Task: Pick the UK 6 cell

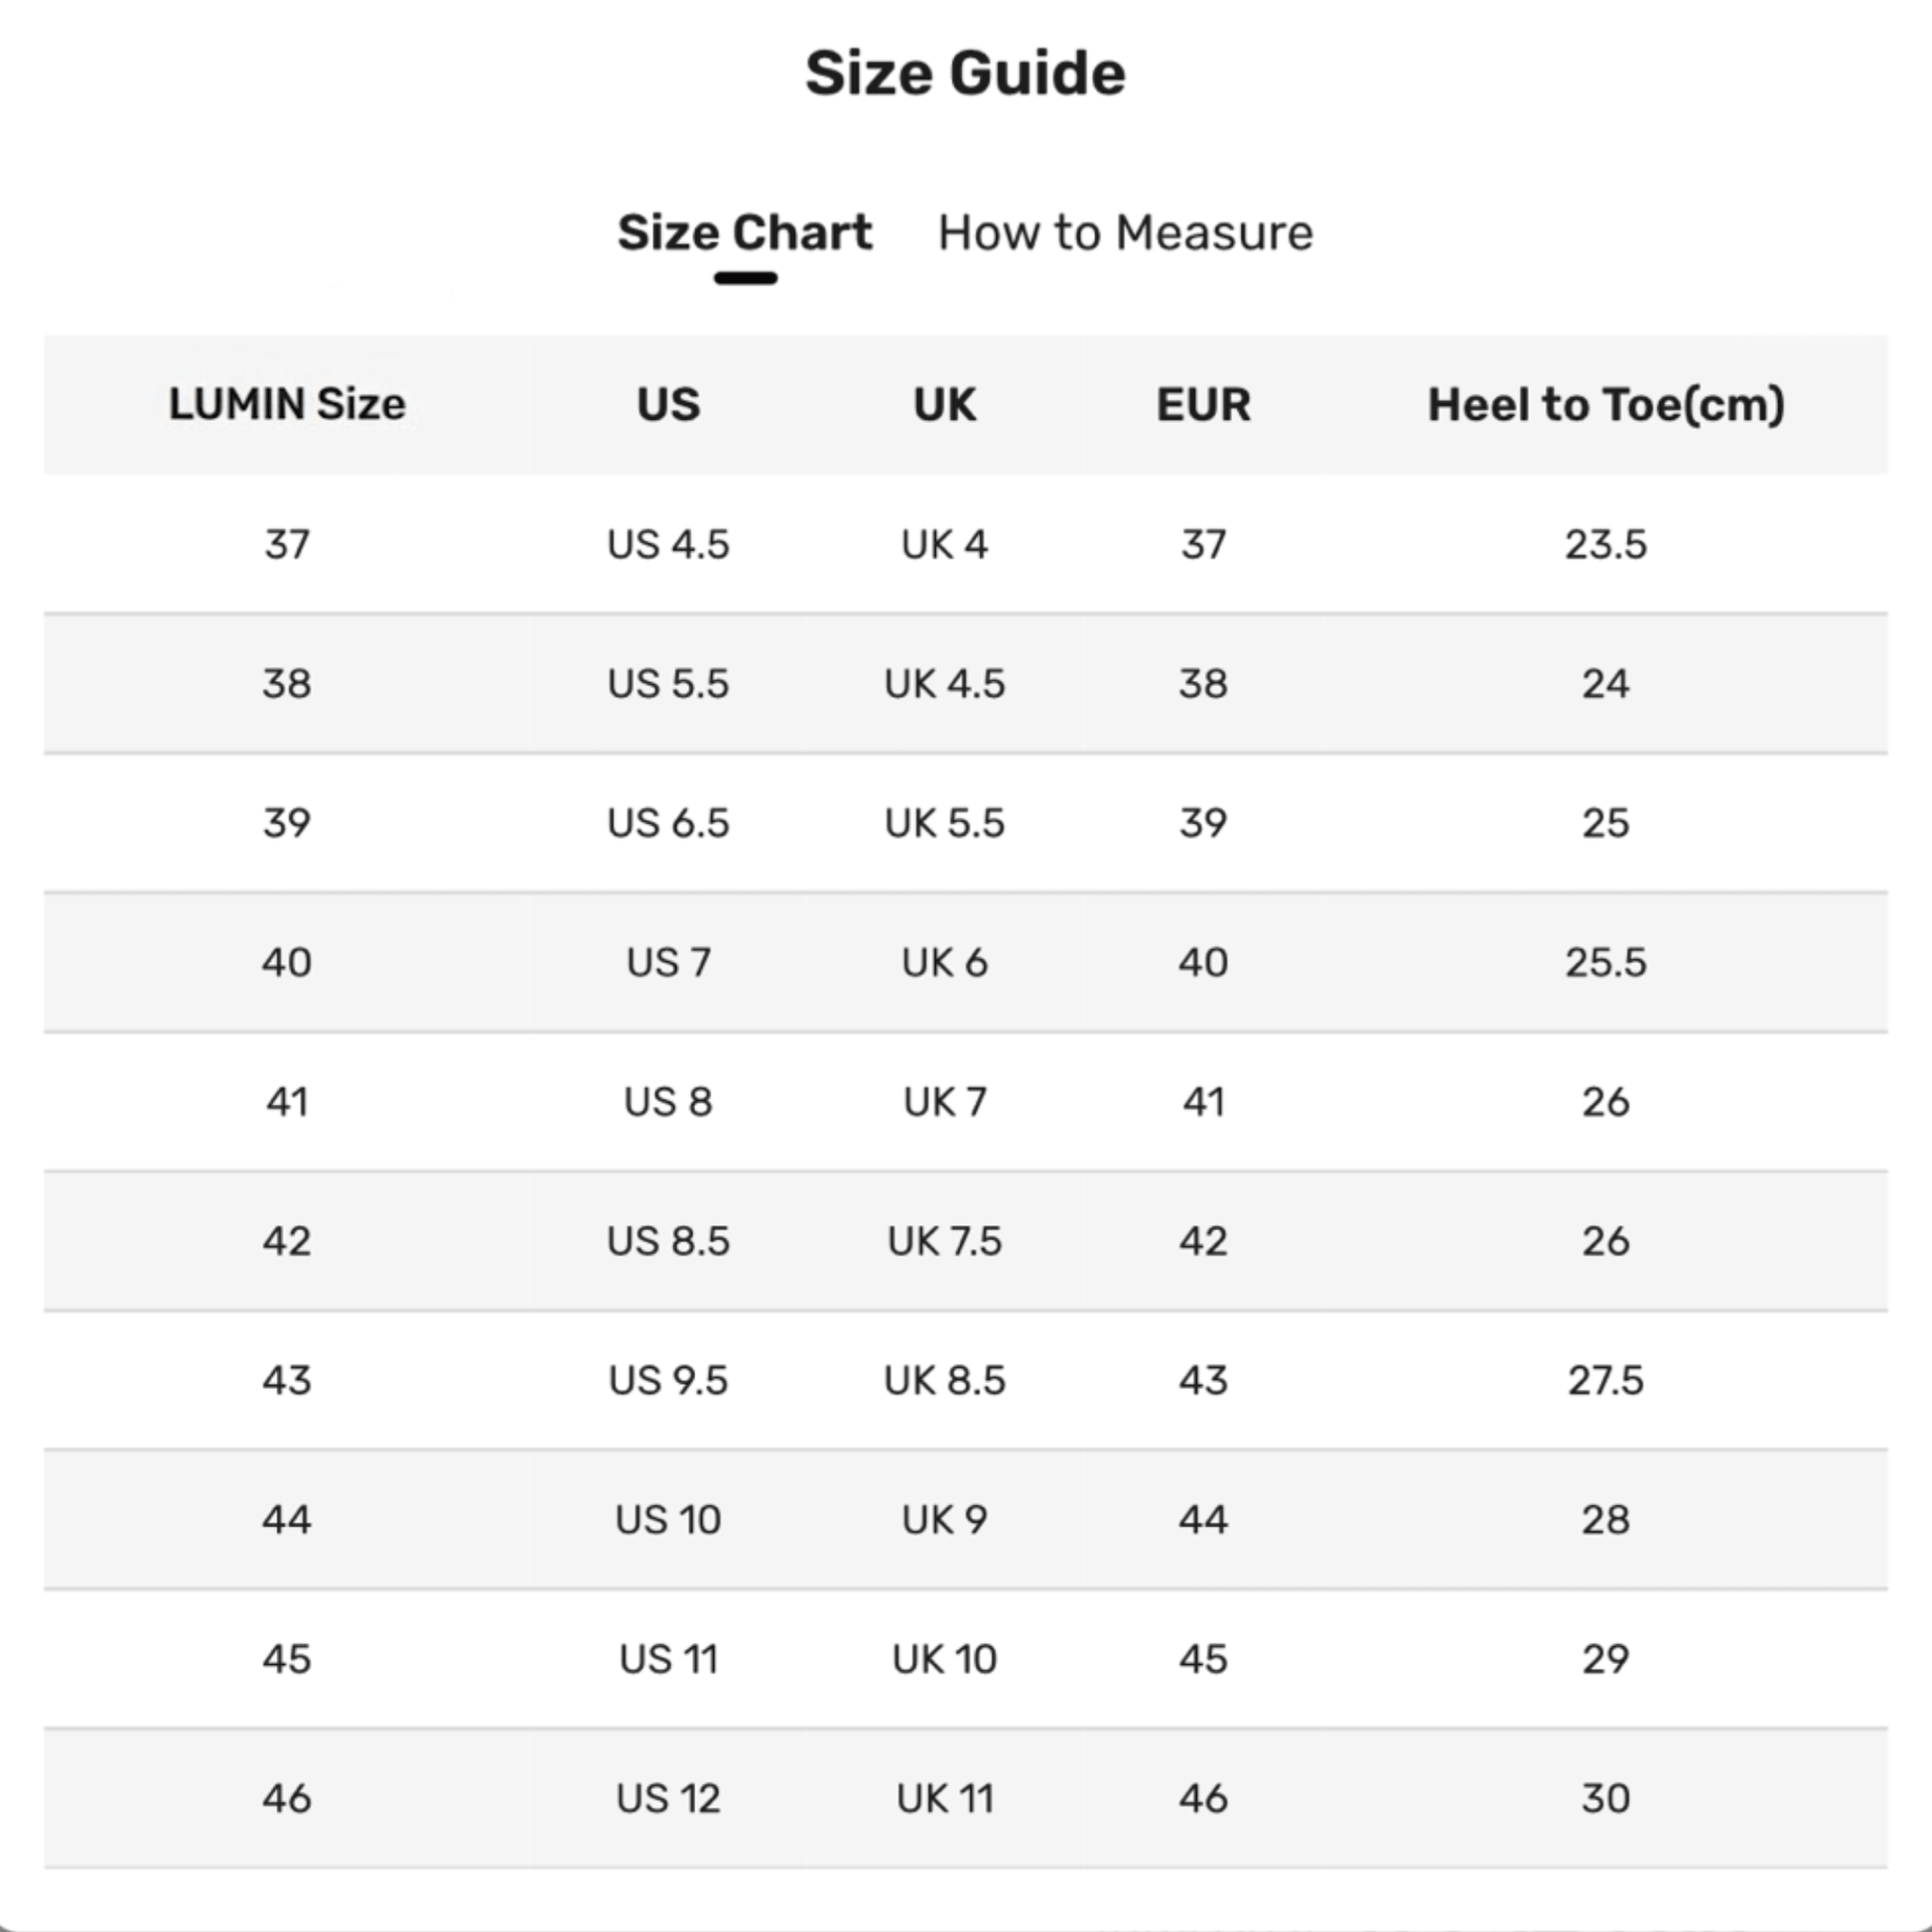Action: 944,963
